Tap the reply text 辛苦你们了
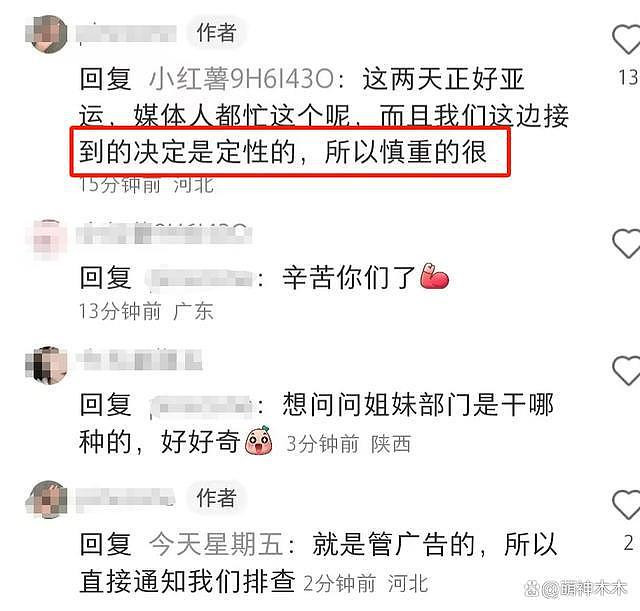The height and width of the screenshot is (611, 640). [x=349, y=278]
